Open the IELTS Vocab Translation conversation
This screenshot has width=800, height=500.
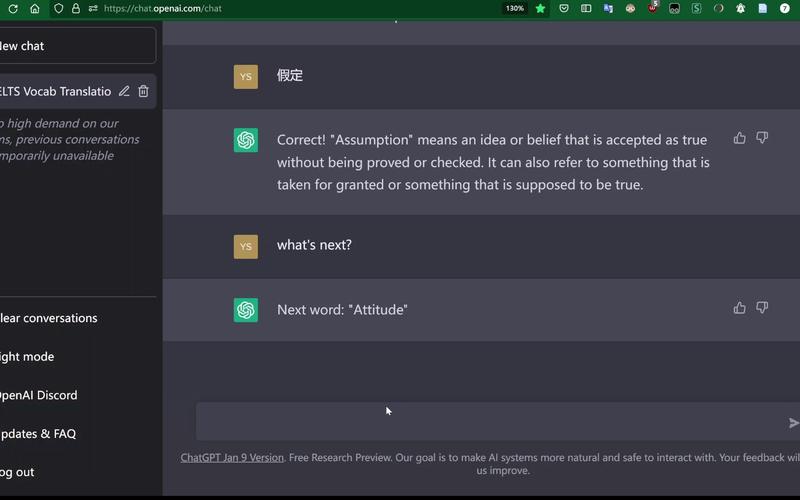tap(55, 91)
